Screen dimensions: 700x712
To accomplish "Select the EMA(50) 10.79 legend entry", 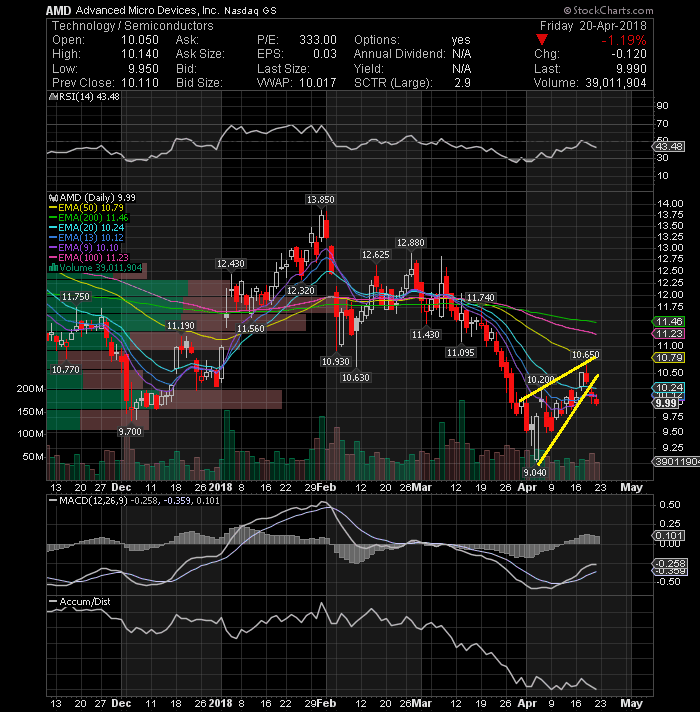I will click(x=86, y=208).
